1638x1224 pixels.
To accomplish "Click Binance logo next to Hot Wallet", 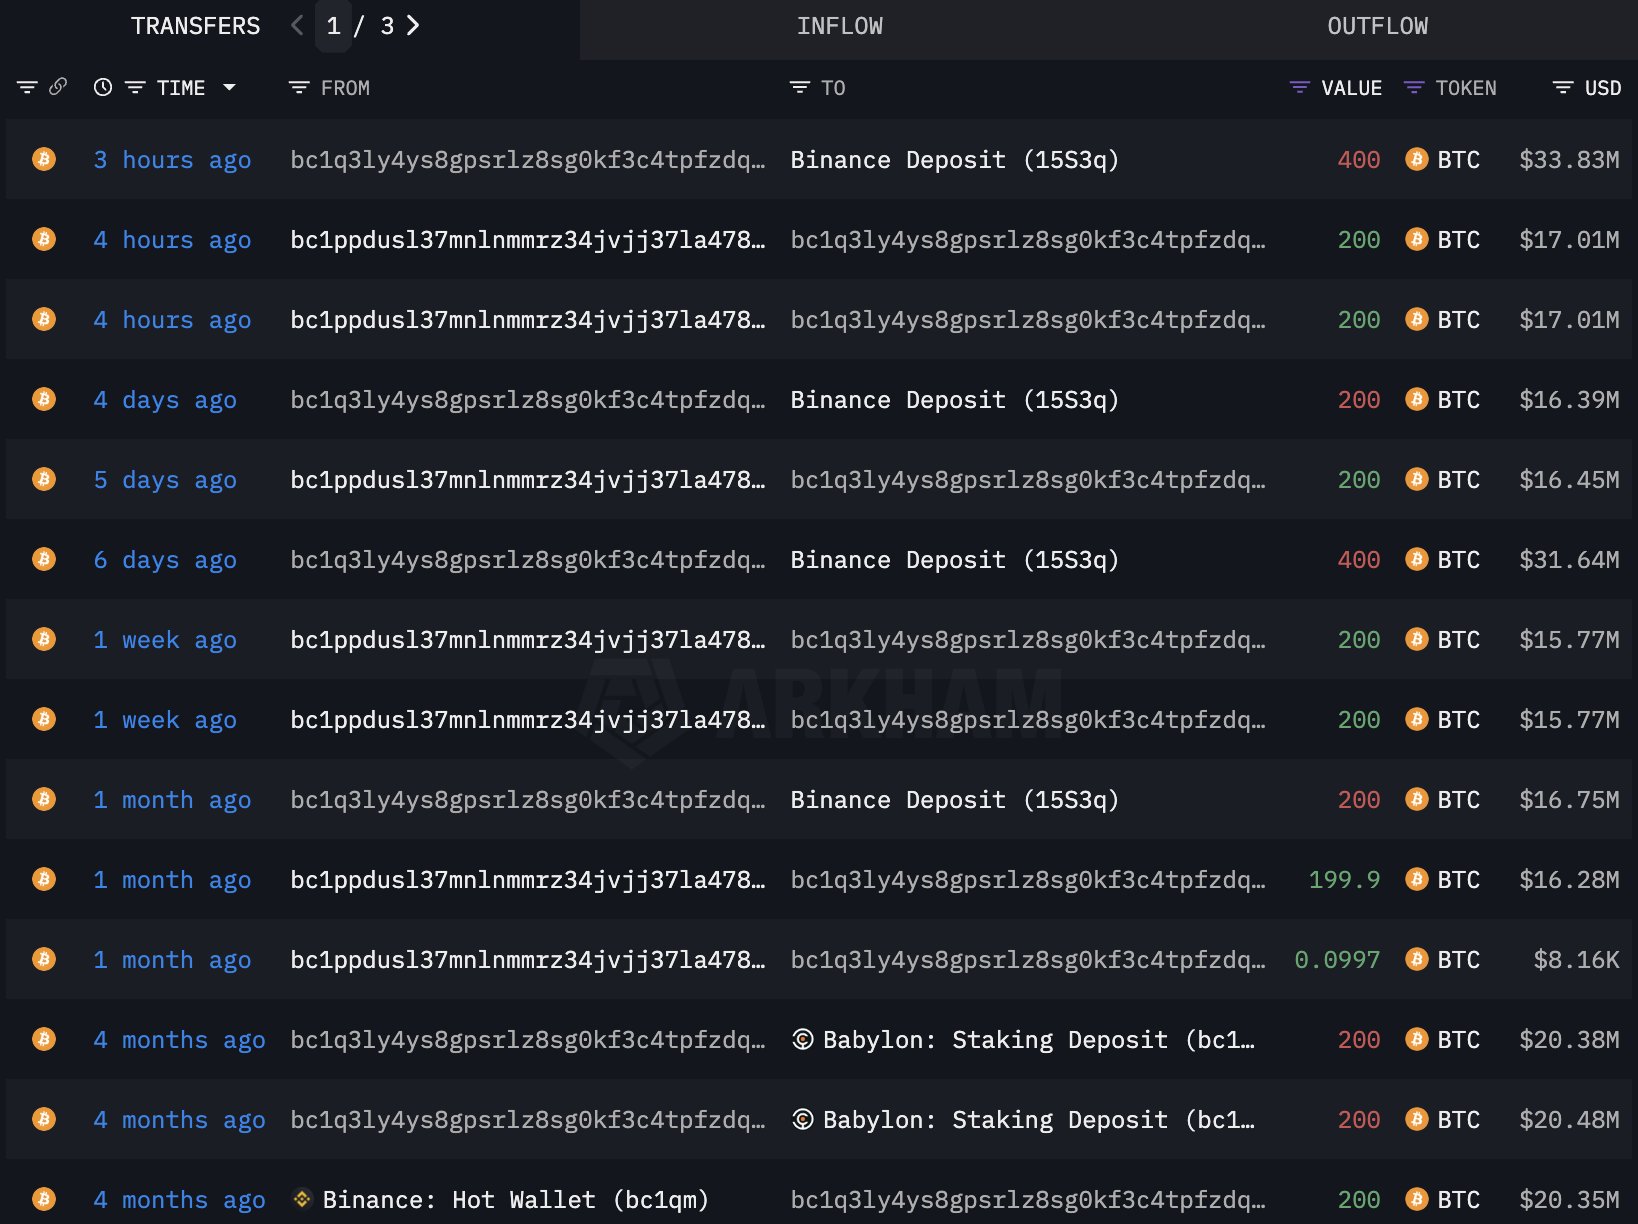I will pos(302,1198).
